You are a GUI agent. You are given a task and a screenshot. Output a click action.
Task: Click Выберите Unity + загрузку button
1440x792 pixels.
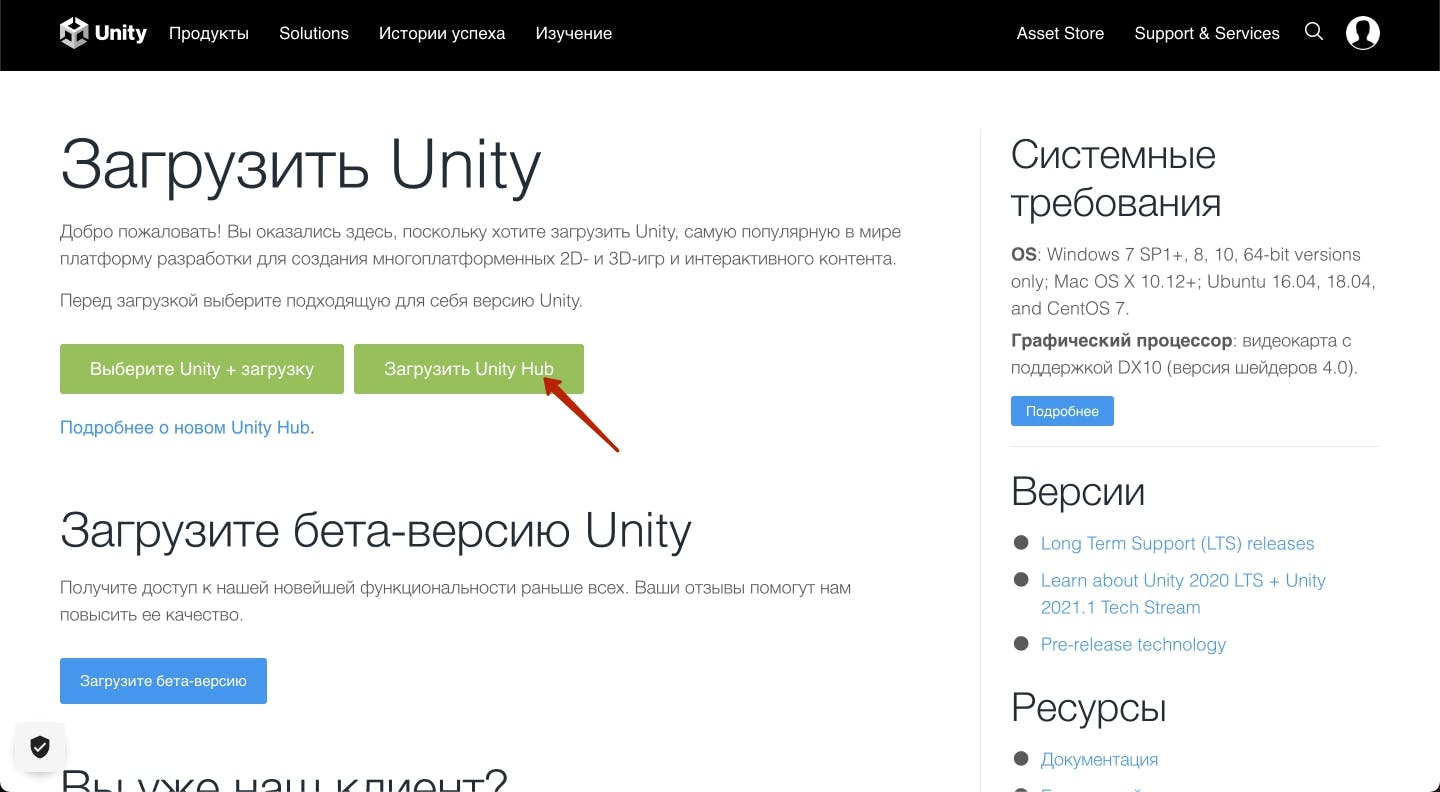[x=202, y=369]
